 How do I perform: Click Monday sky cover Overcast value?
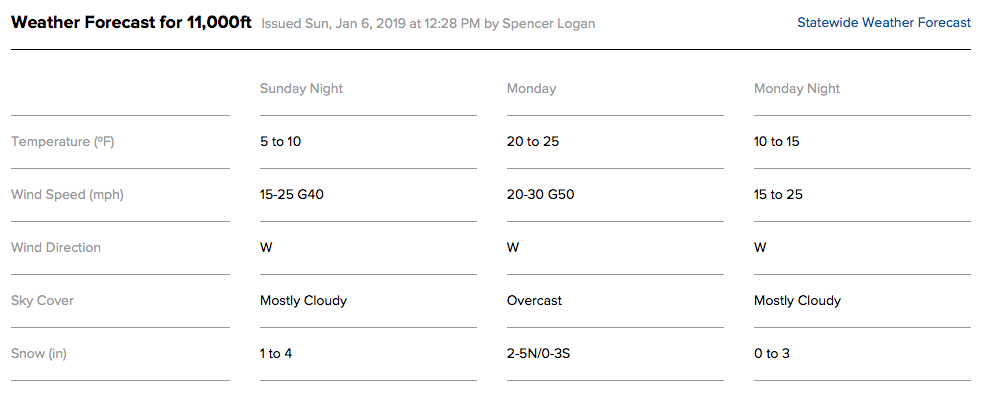(x=534, y=300)
